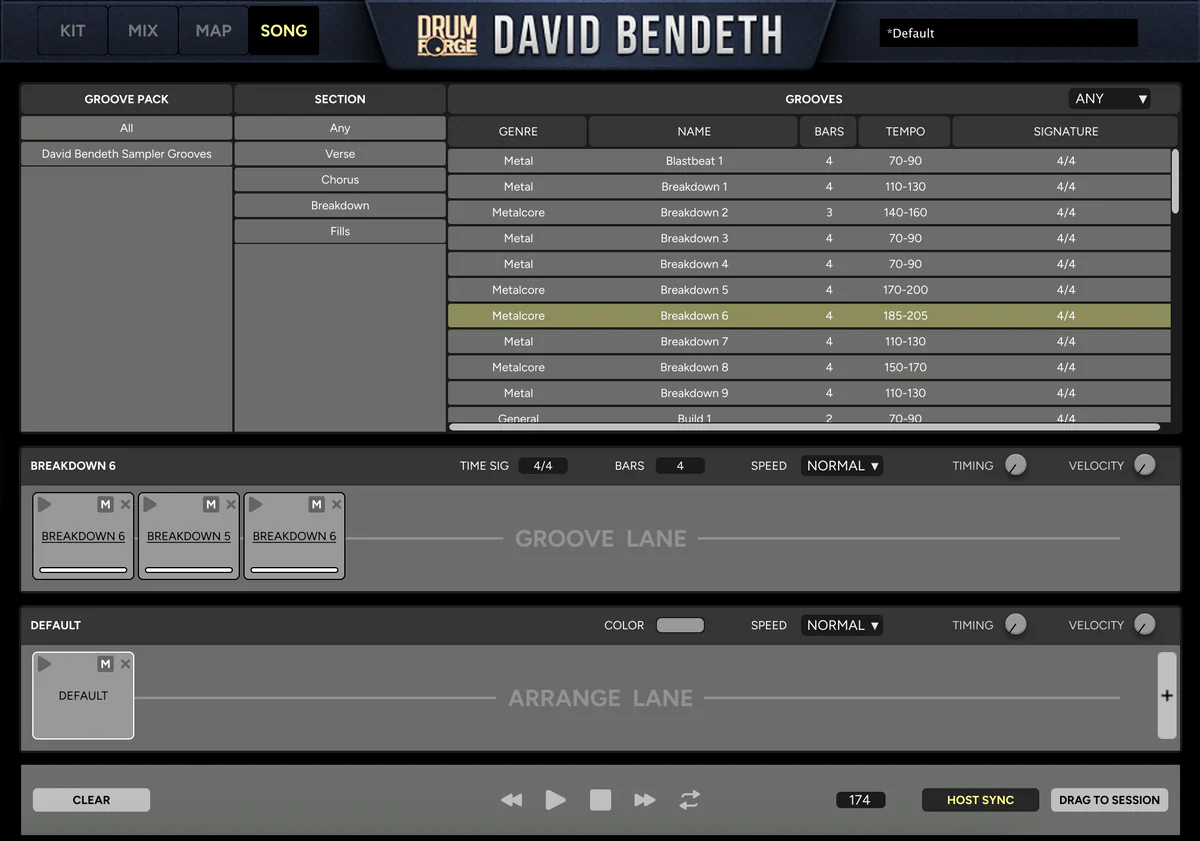Open the Grooves ANY filter dropdown
Image resolution: width=1200 pixels, height=841 pixels.
1110,99
